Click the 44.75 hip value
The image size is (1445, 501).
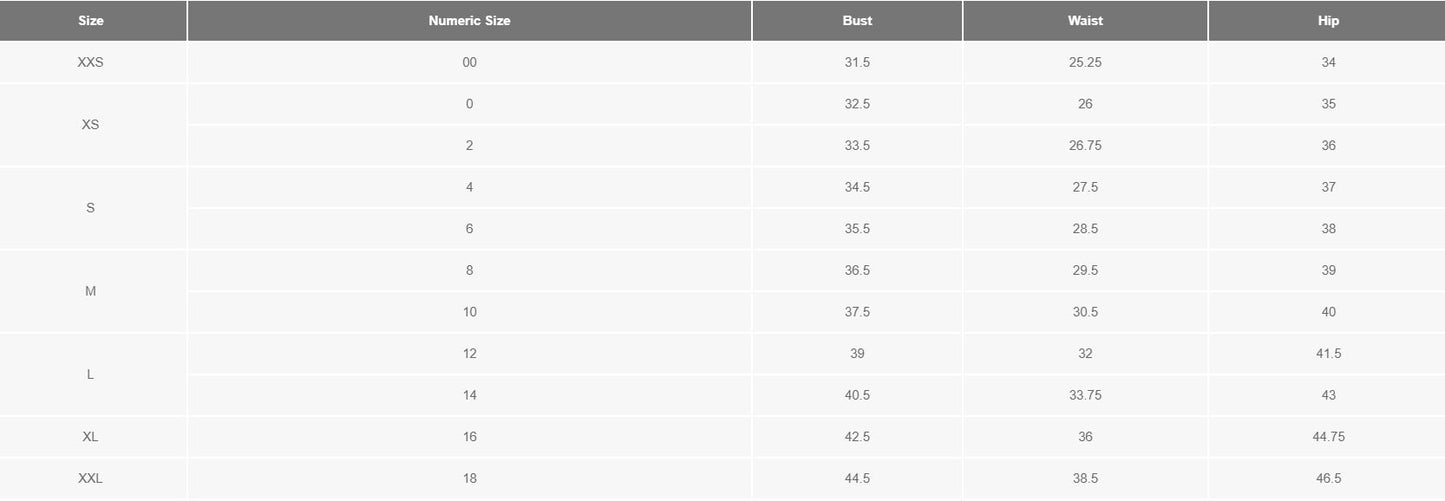click(1328, 437)
